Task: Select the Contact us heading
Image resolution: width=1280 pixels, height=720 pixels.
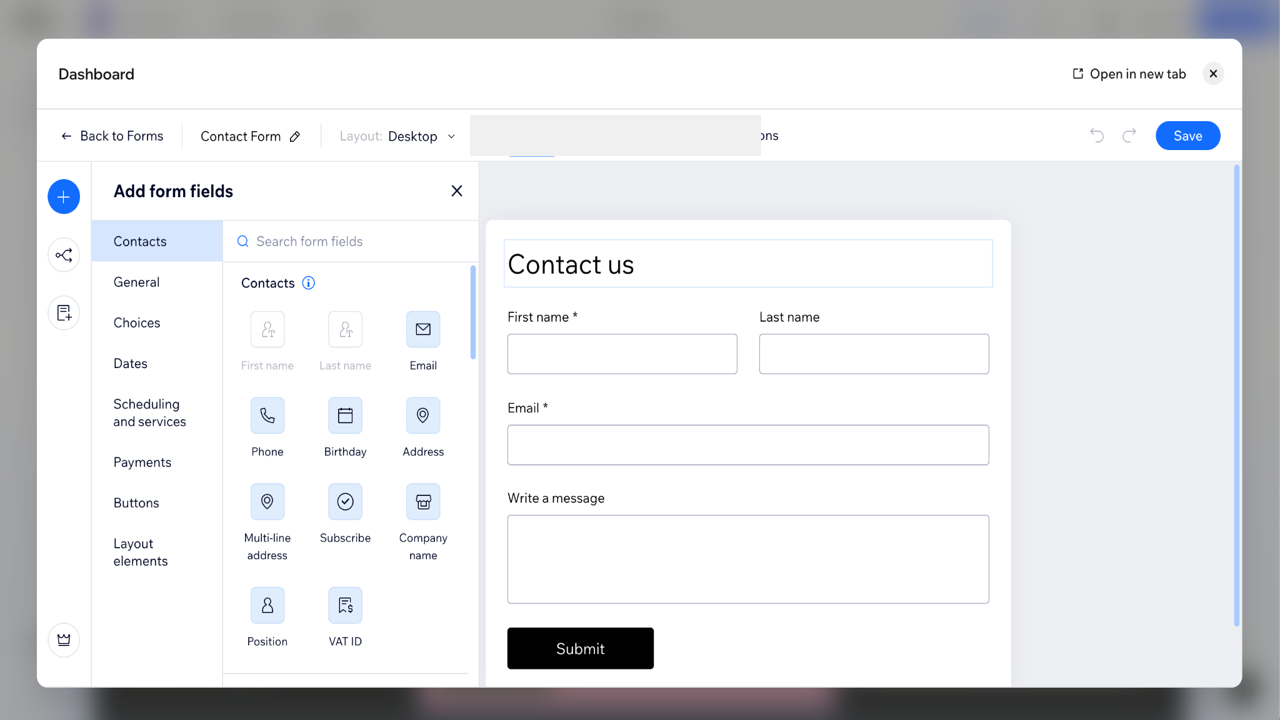Action: (748, 264)
